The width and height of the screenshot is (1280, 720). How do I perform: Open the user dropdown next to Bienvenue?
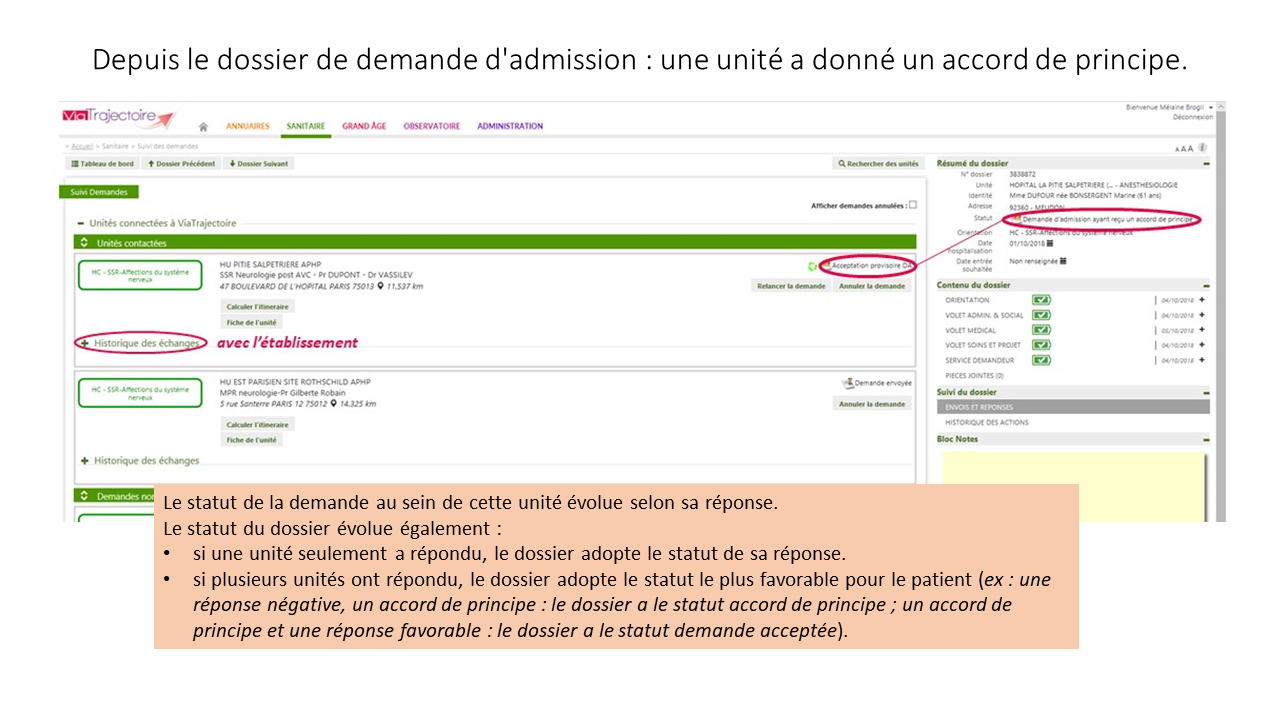click(x=1210, y=107)
